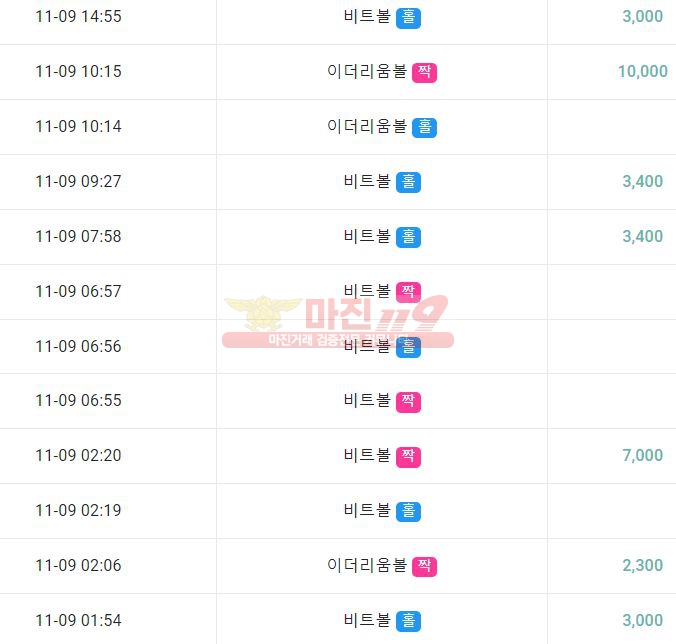Click the blue 홀 badge in 07:58 row
The width and height of the screenshot is (676, 644).
[x=408, y=238]
